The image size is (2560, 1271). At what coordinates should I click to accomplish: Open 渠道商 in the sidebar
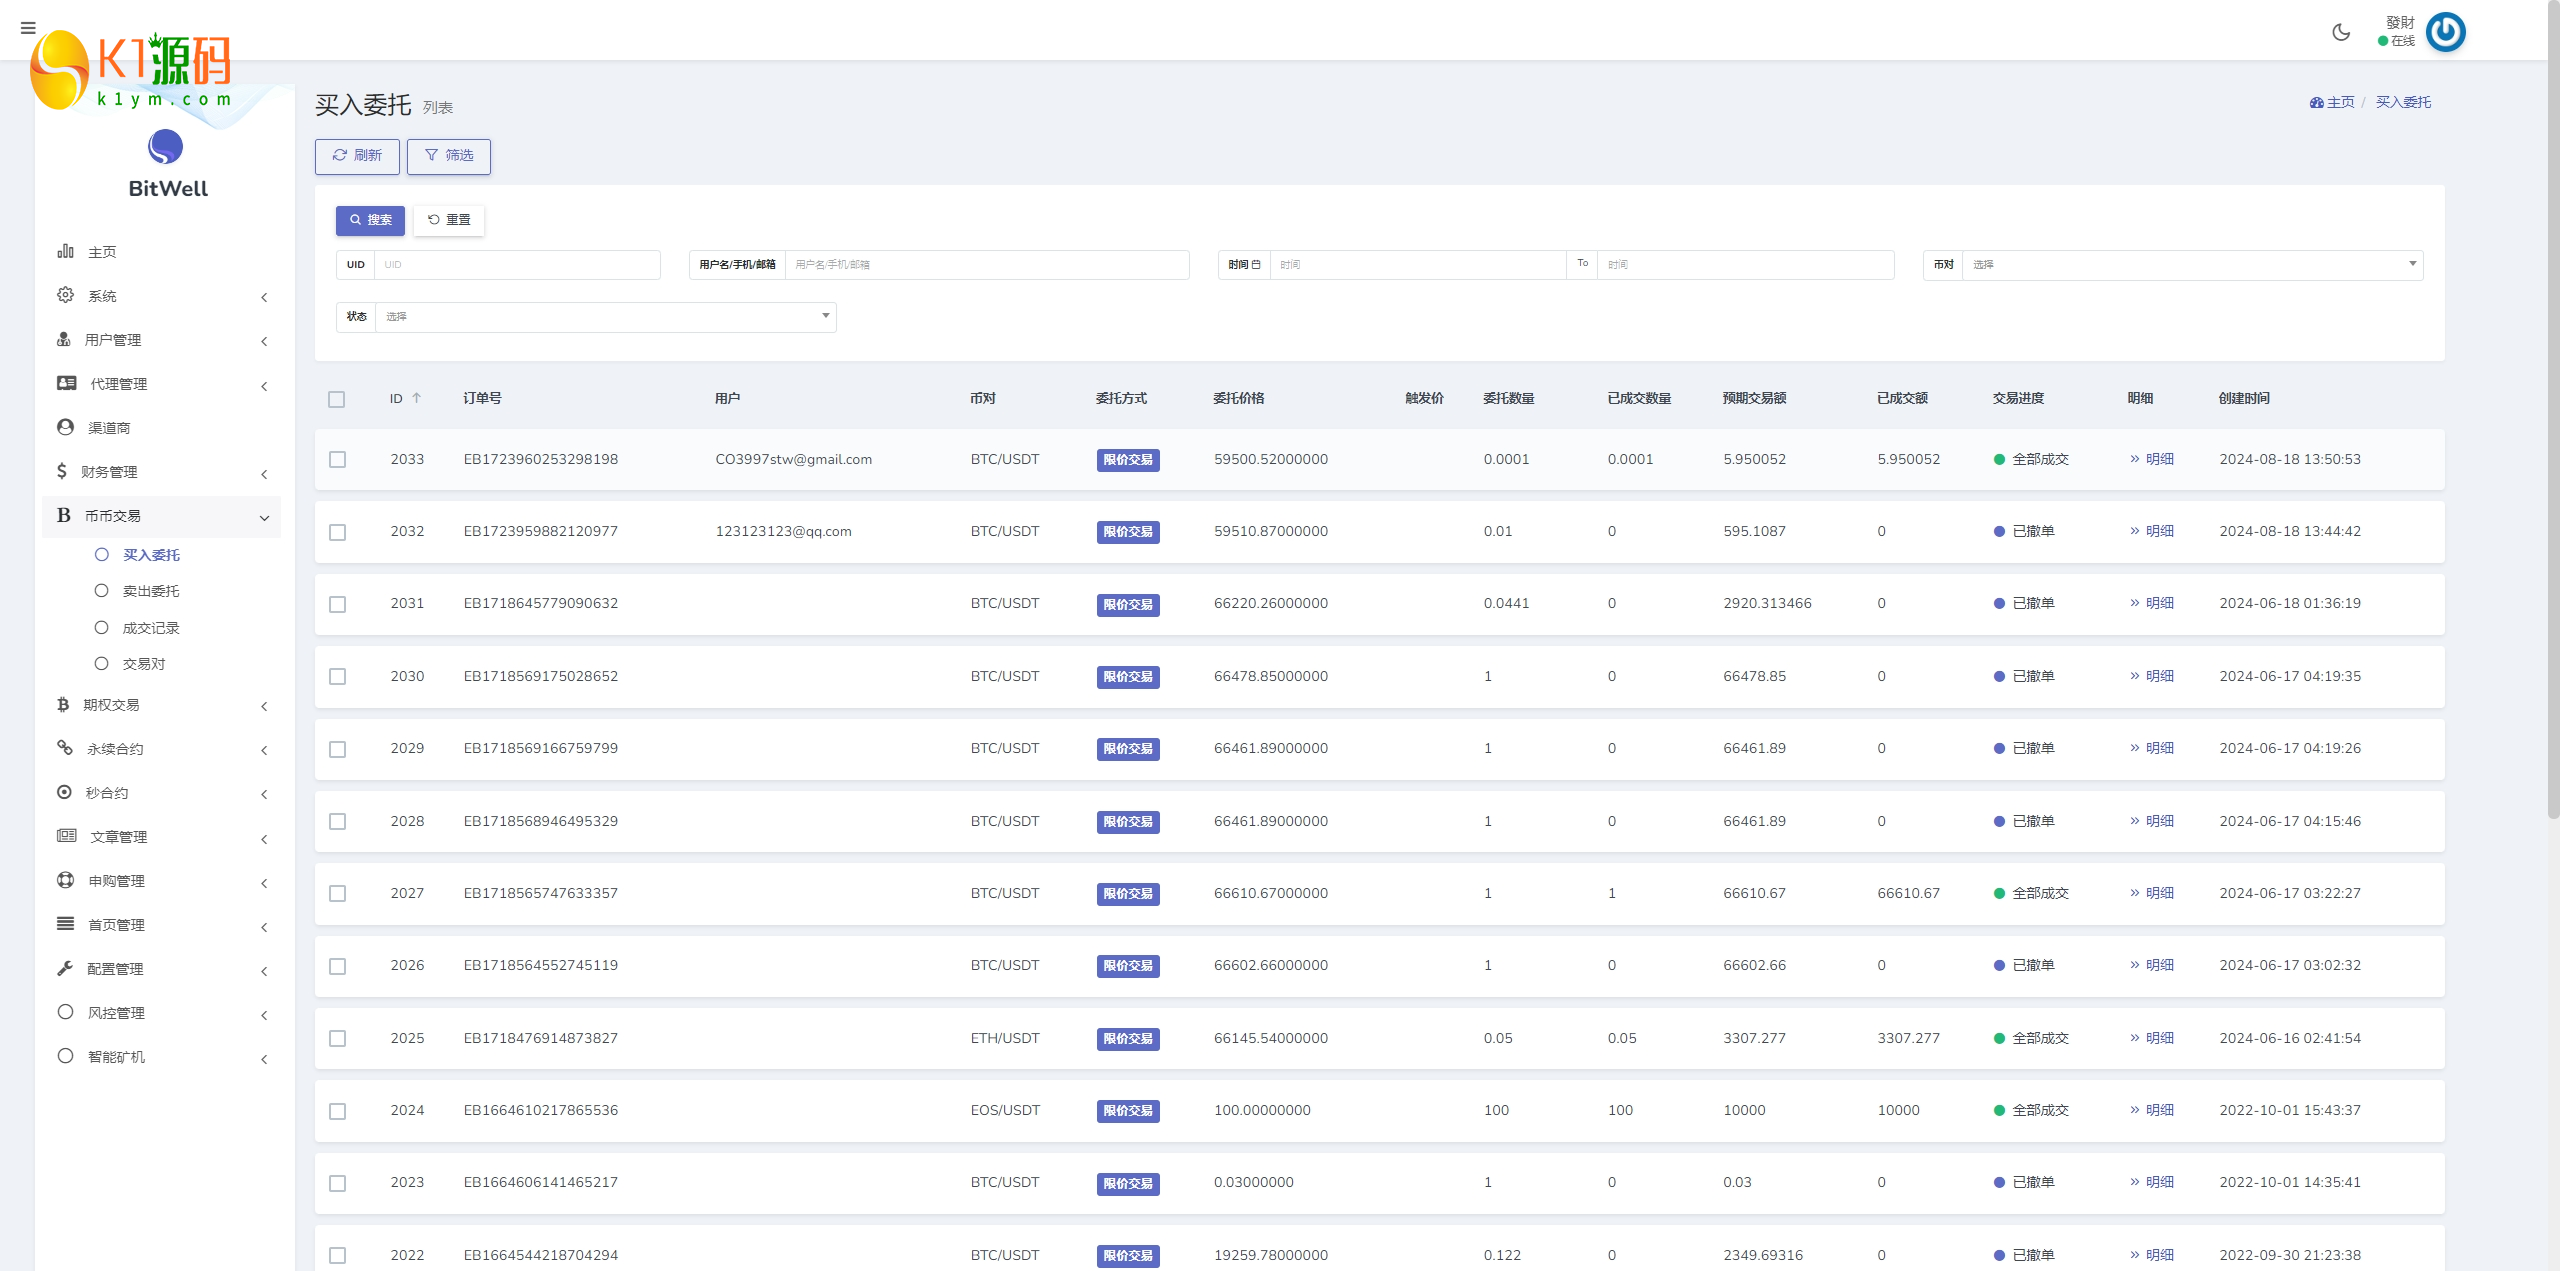pos(109,428)
